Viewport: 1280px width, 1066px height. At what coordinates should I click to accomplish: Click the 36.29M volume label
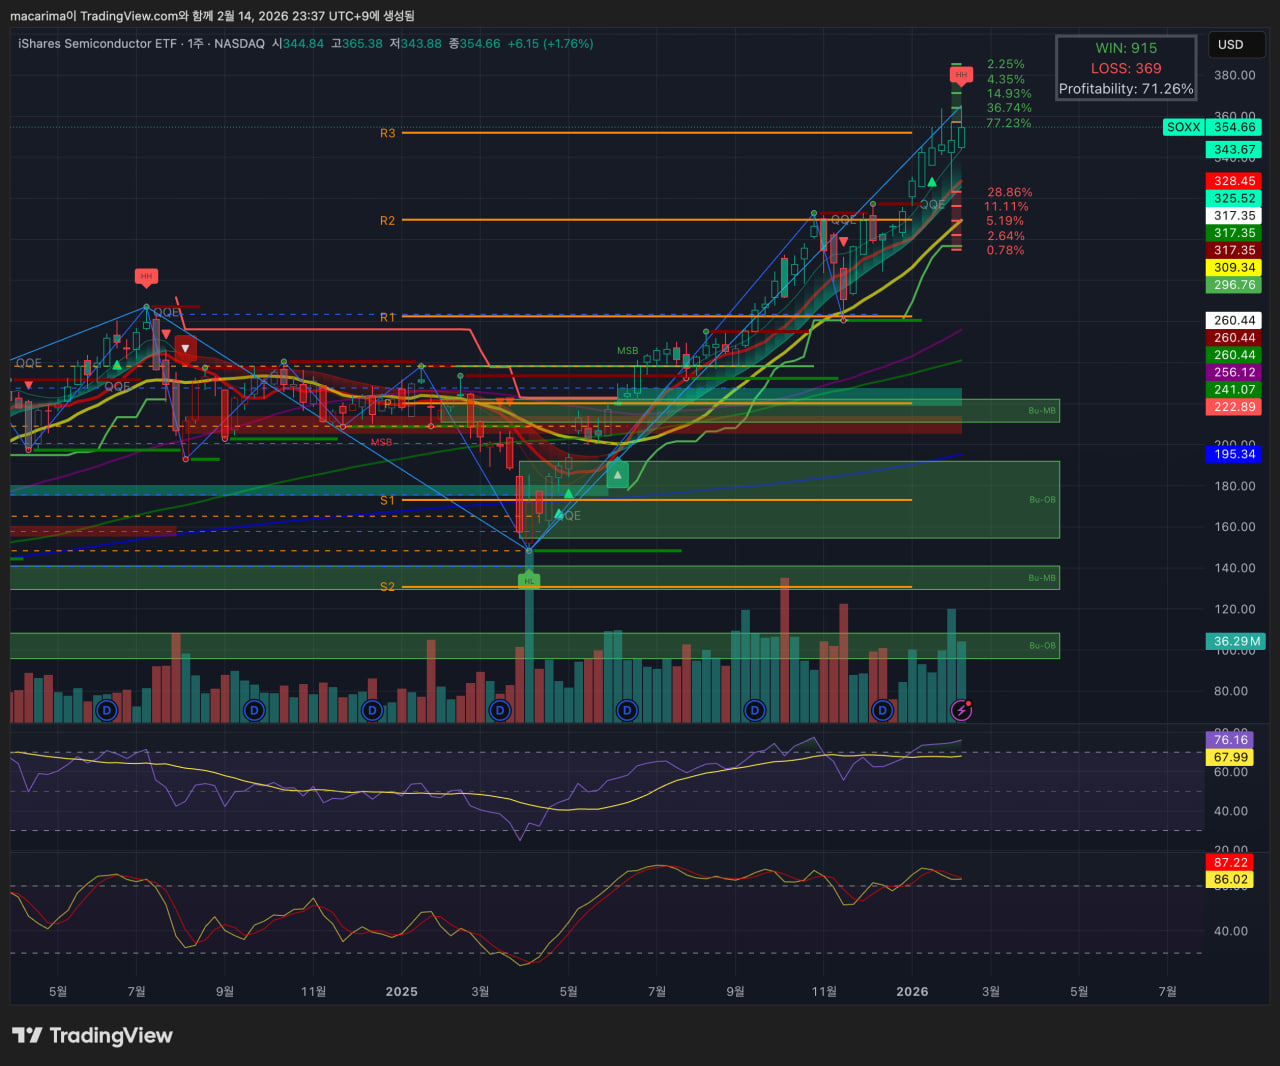[1236, 641]
